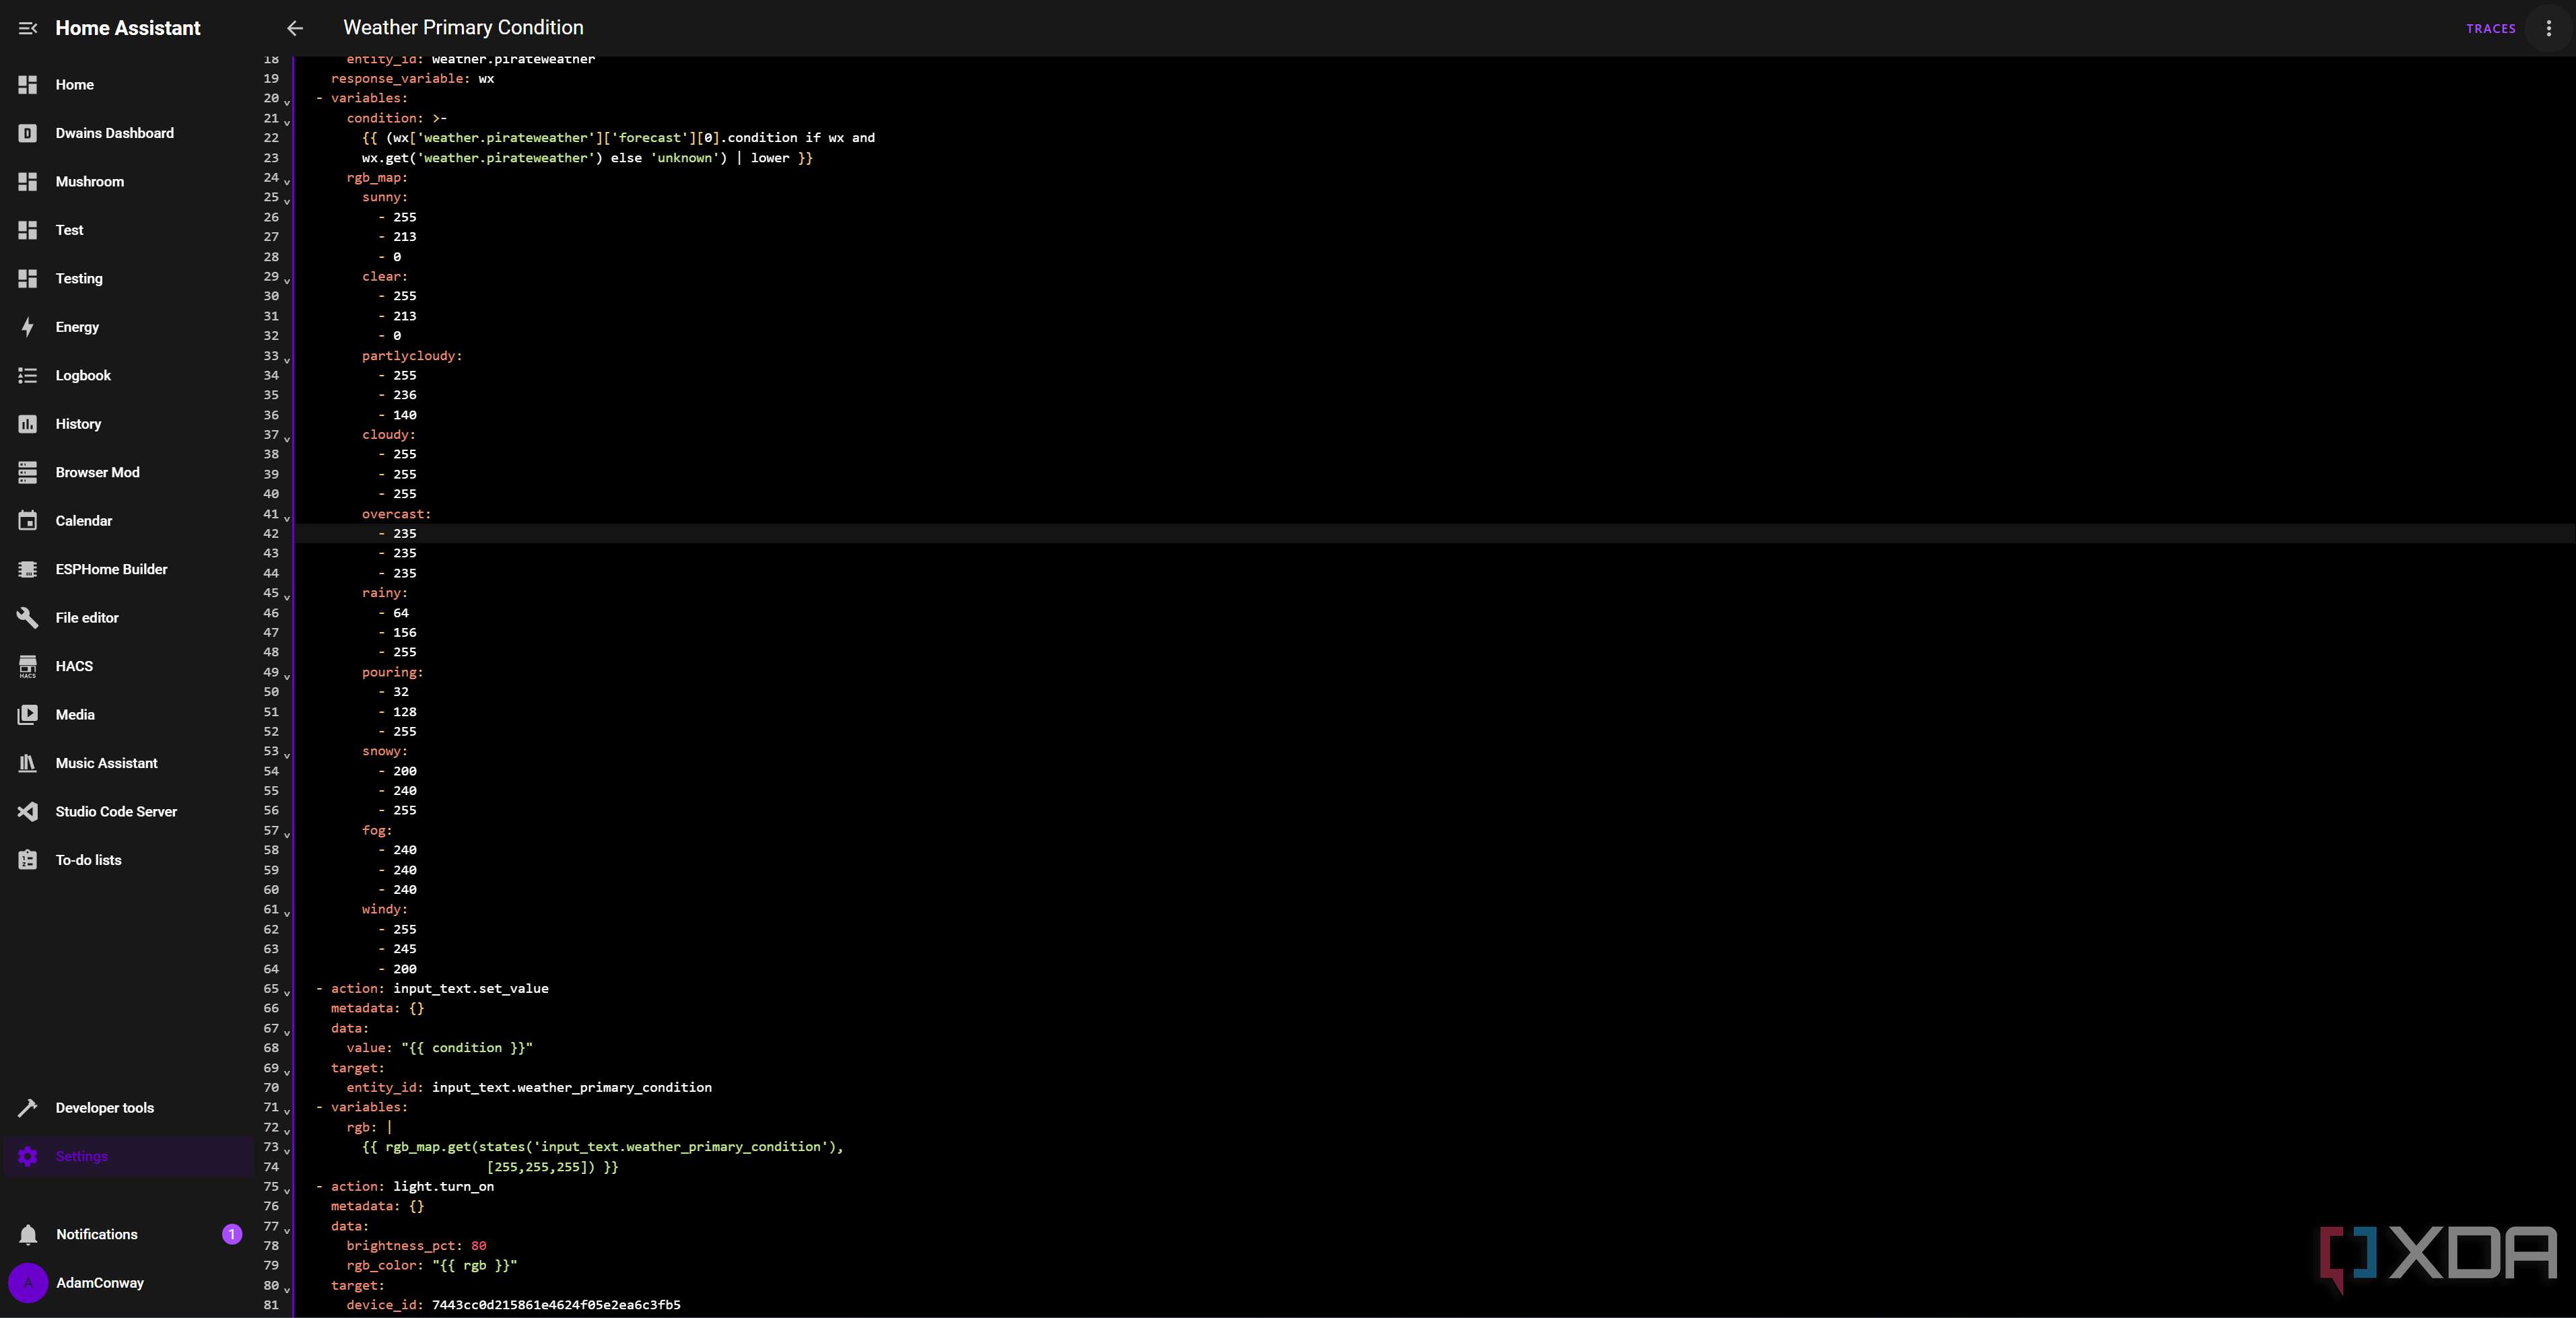Fold the input_text.set_value action at line 65

[x=287, y=993]
